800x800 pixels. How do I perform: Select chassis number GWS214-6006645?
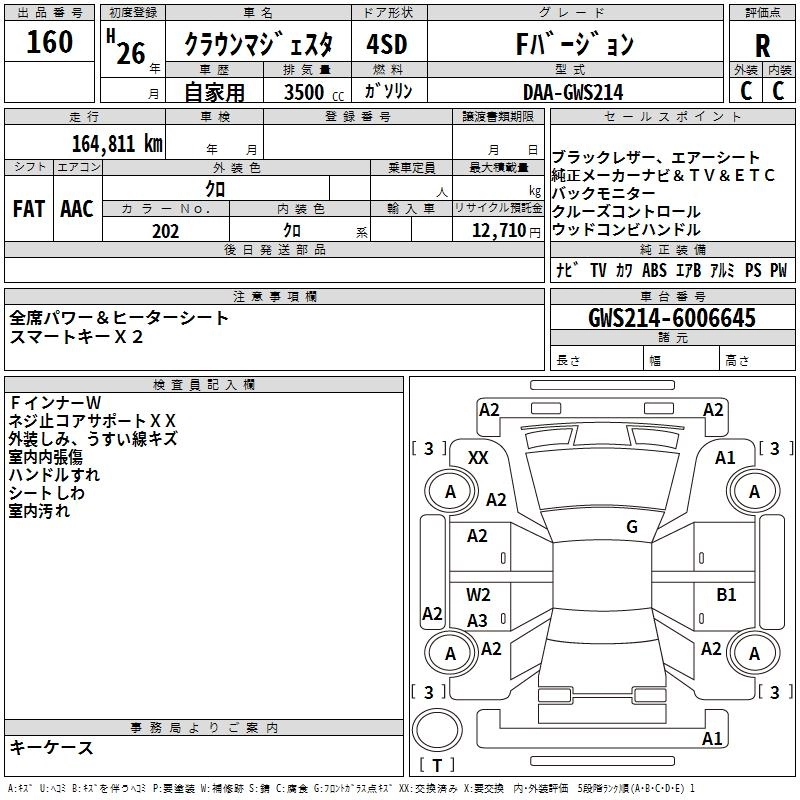(671, 318)
